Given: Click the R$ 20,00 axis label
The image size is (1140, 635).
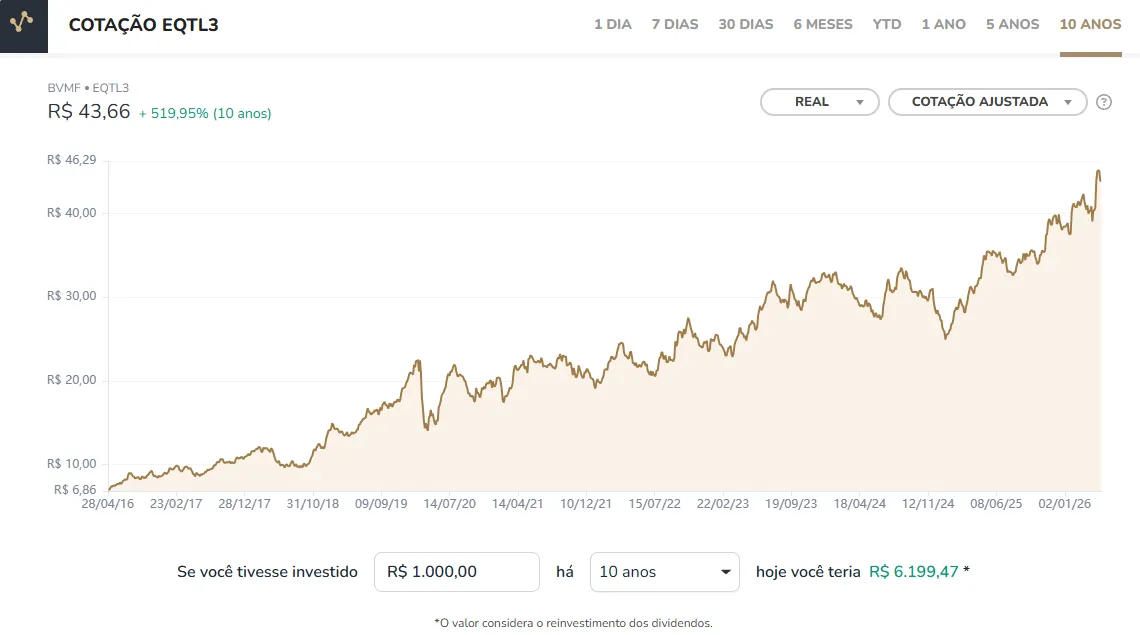Looking at the screenshot, I should [x=71, y=380].
